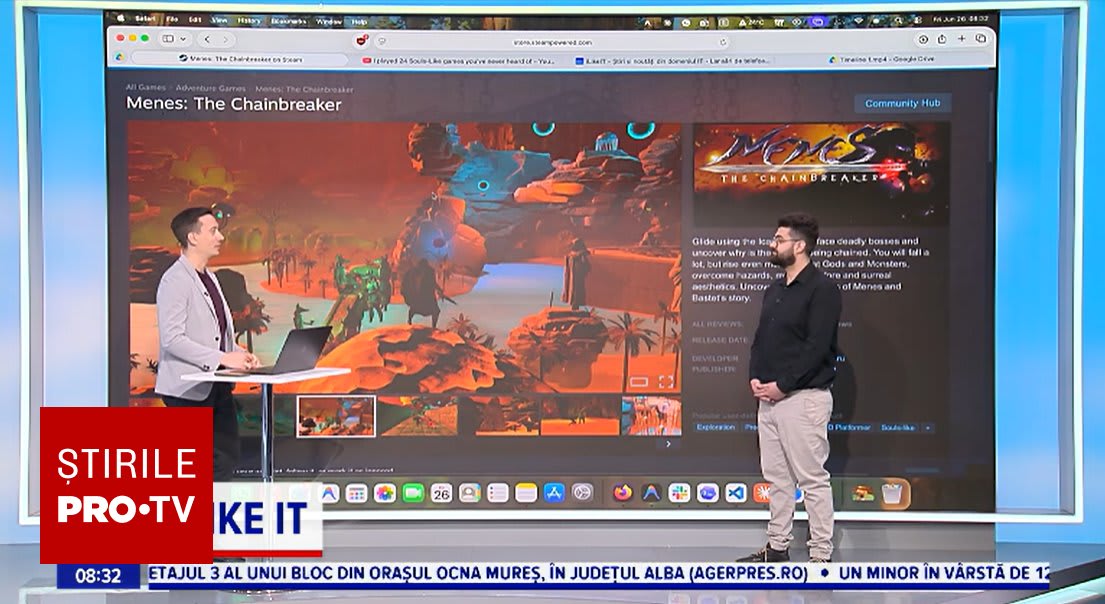The height and width of the screenshot is (604, 1105).
Task: Open the sidebar chevron dropdown in Safari
Action: (183, 39)
